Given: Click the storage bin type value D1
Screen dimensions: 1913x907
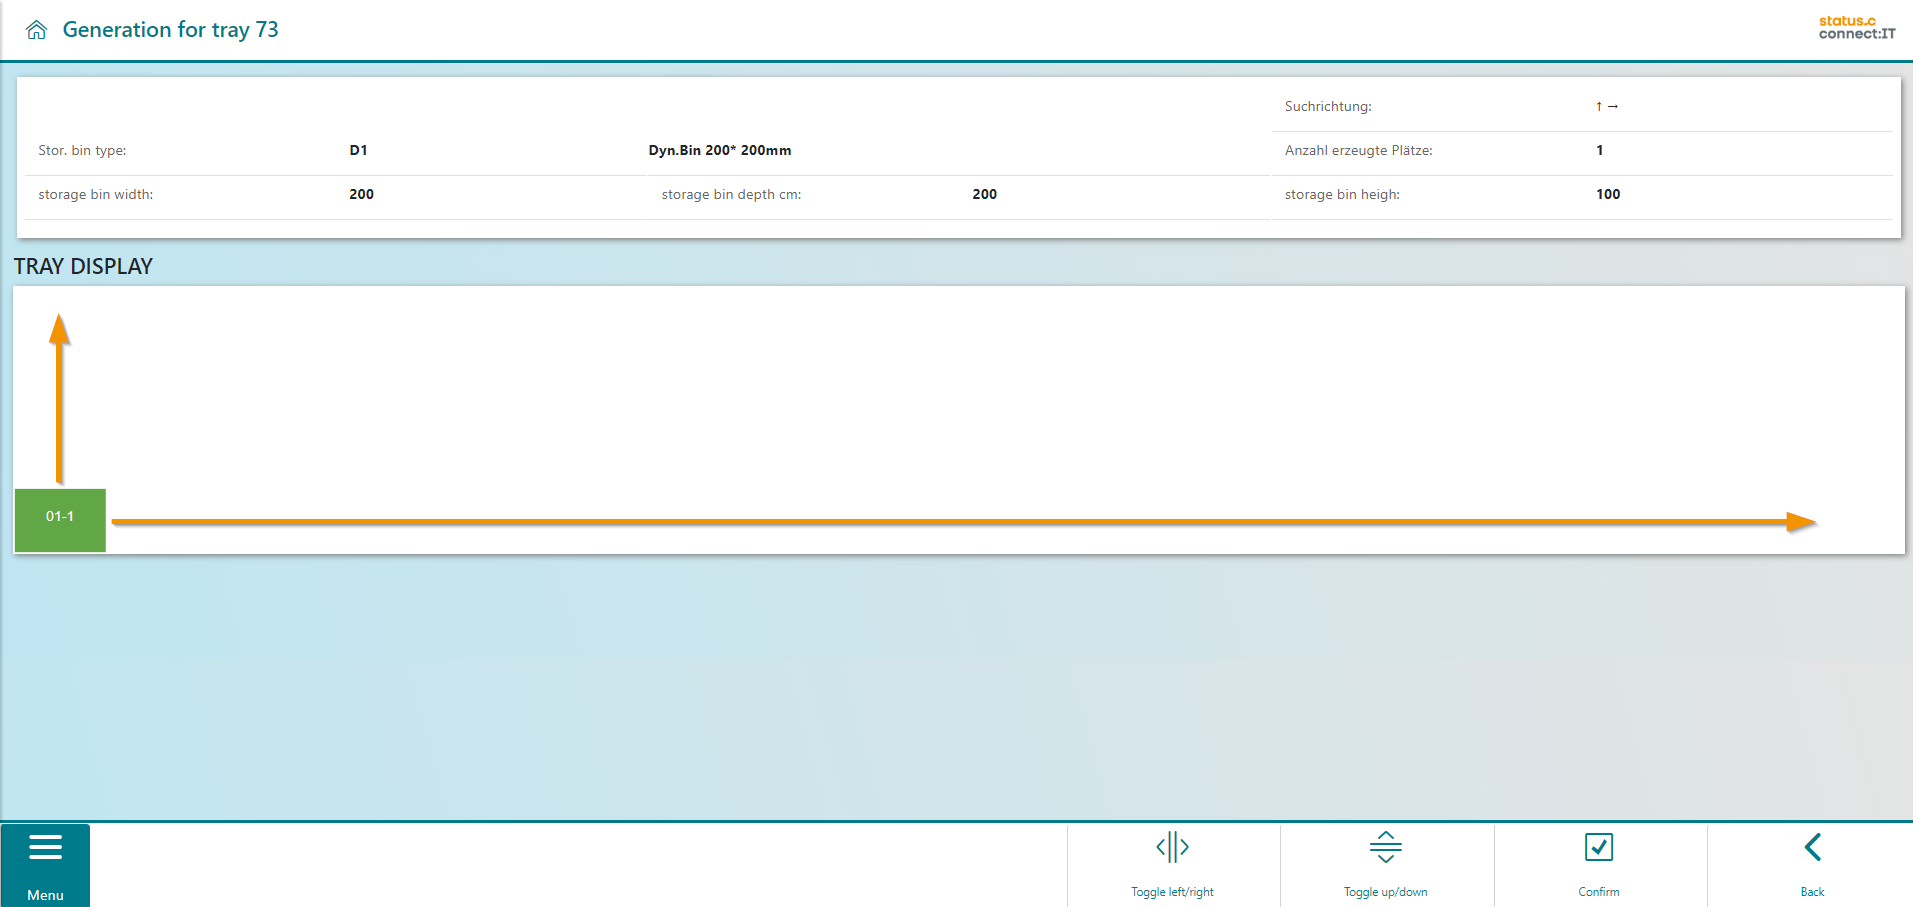Looking at the screenshot, I should 358,150.
